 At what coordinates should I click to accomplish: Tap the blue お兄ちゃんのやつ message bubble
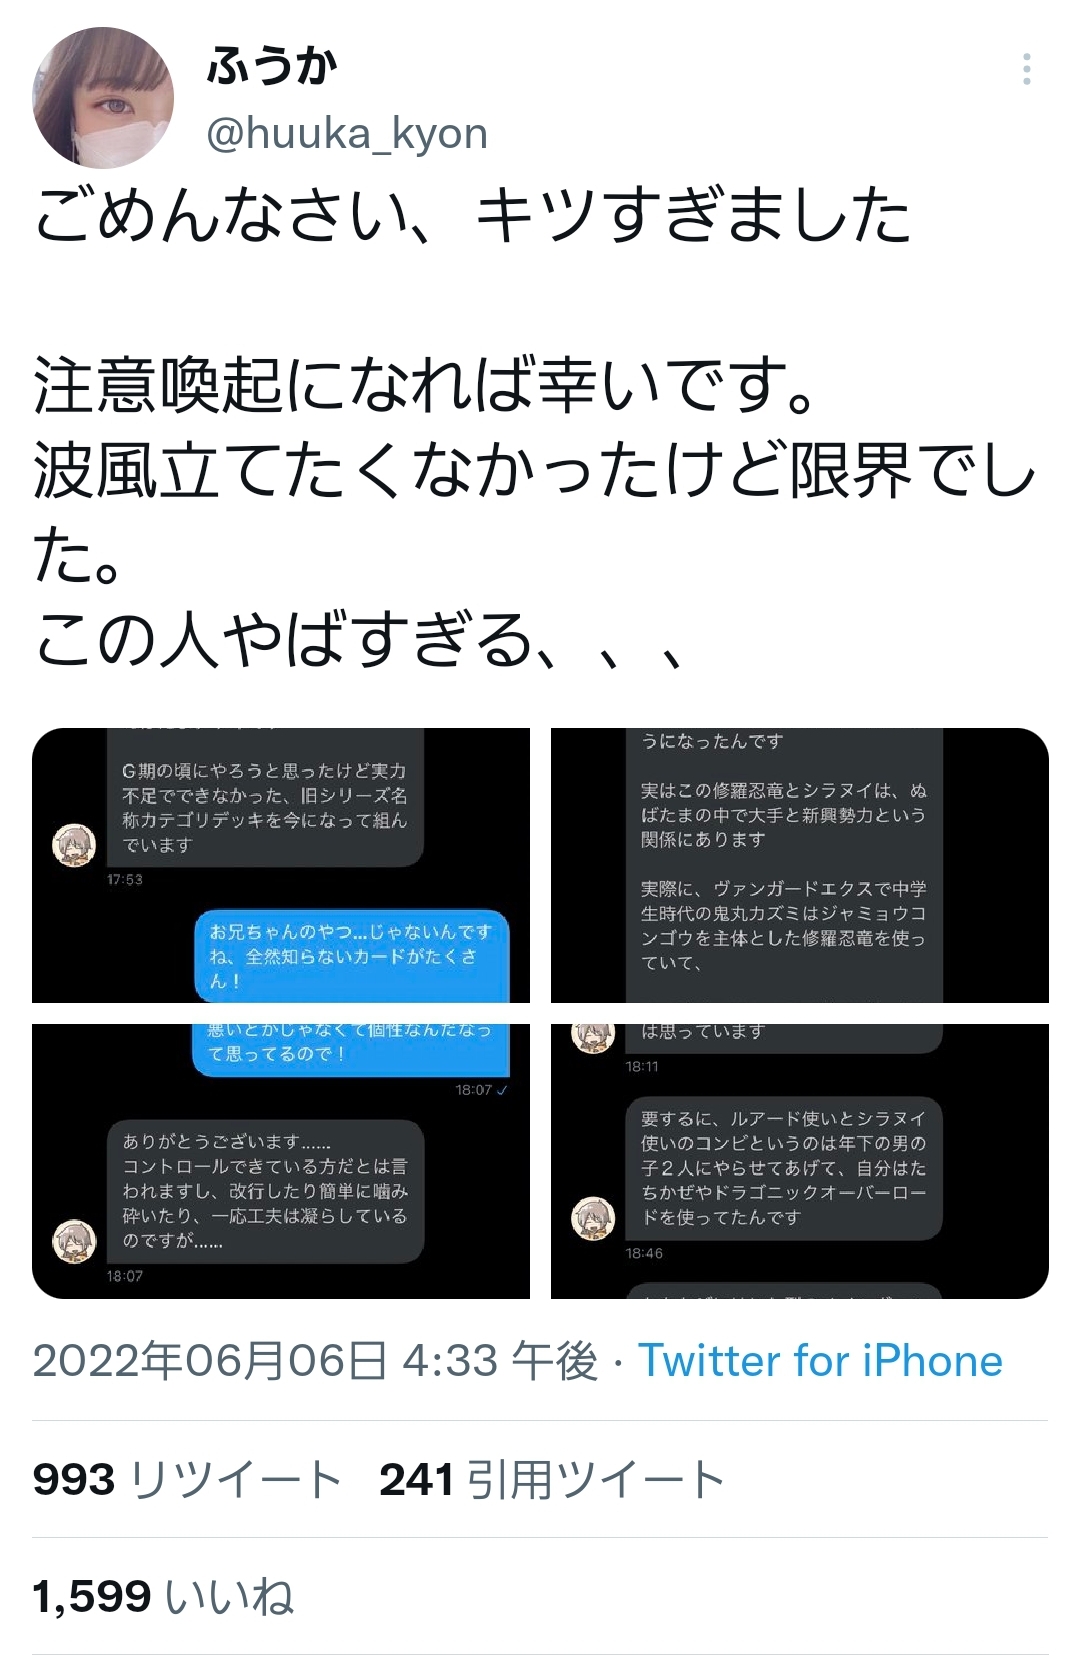point(352,956)
